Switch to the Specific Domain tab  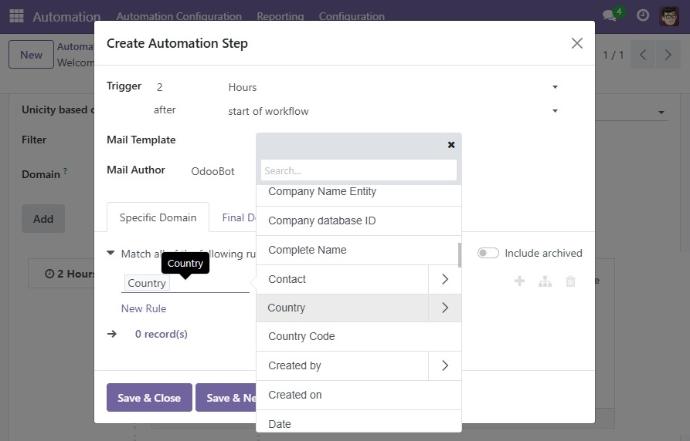pyautogui.click(x=158, y=217)
